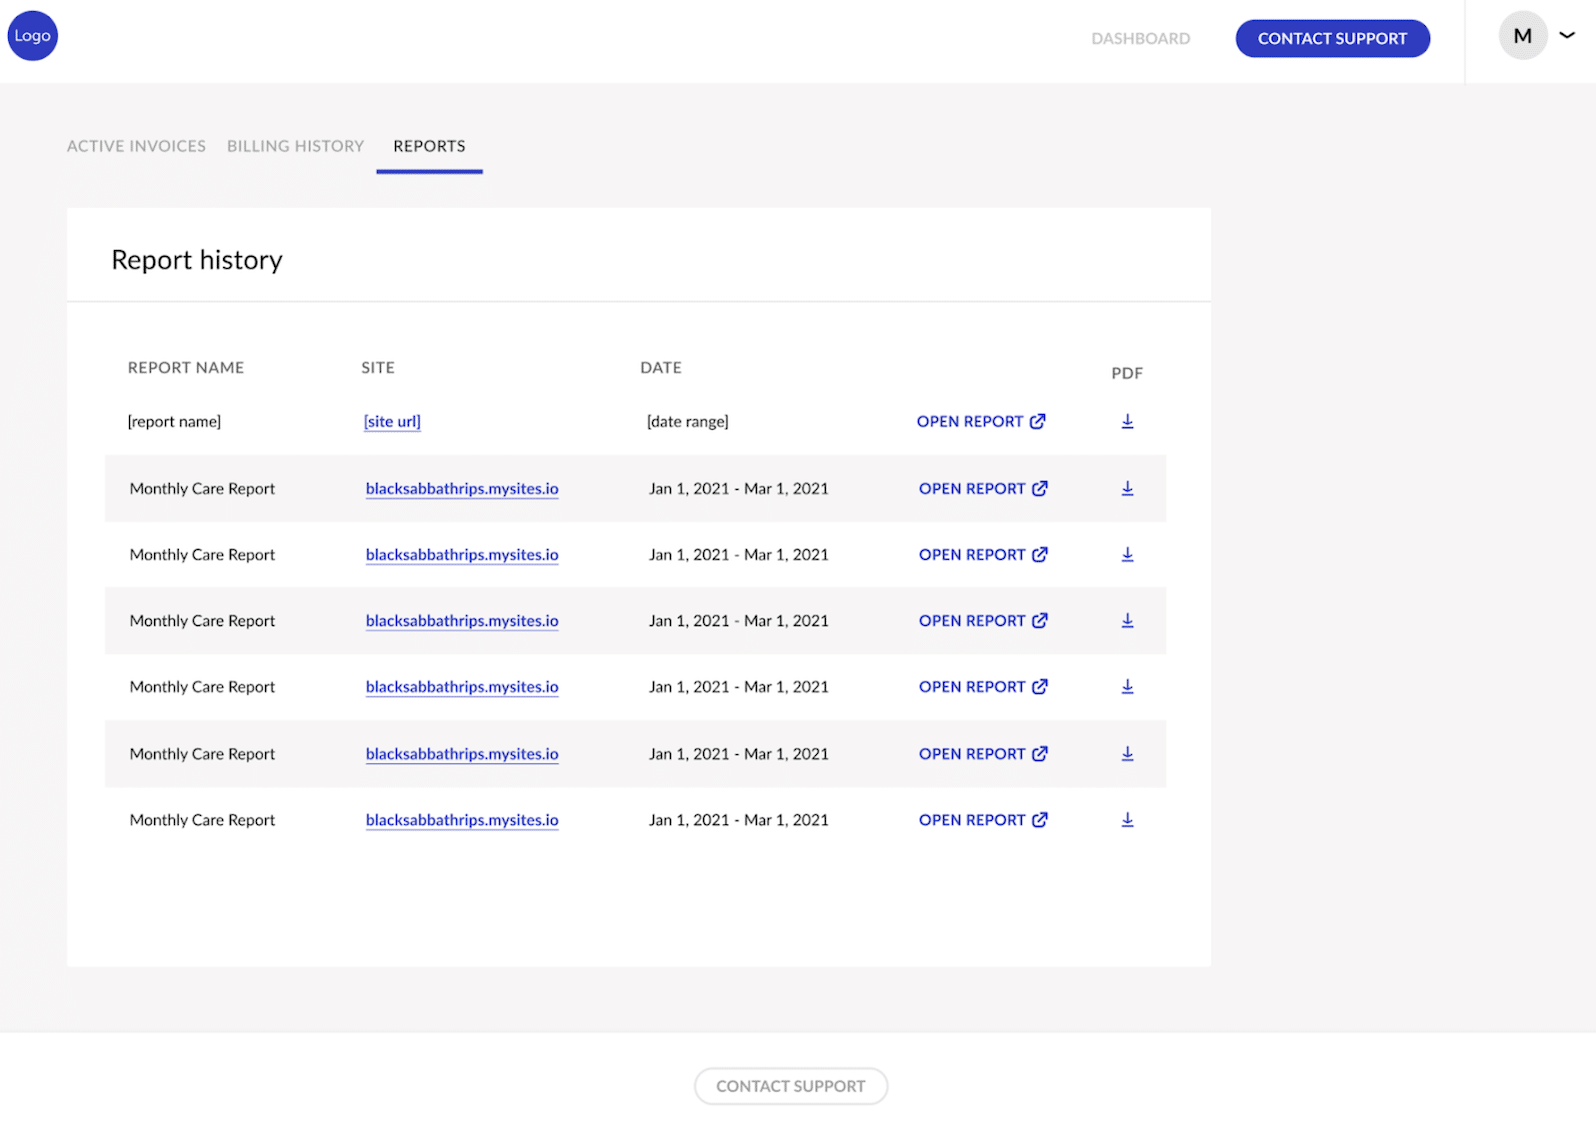Open report in the [report name] row
Image resolution: width=1596 pixels, height=1134 pixels.
980,422
